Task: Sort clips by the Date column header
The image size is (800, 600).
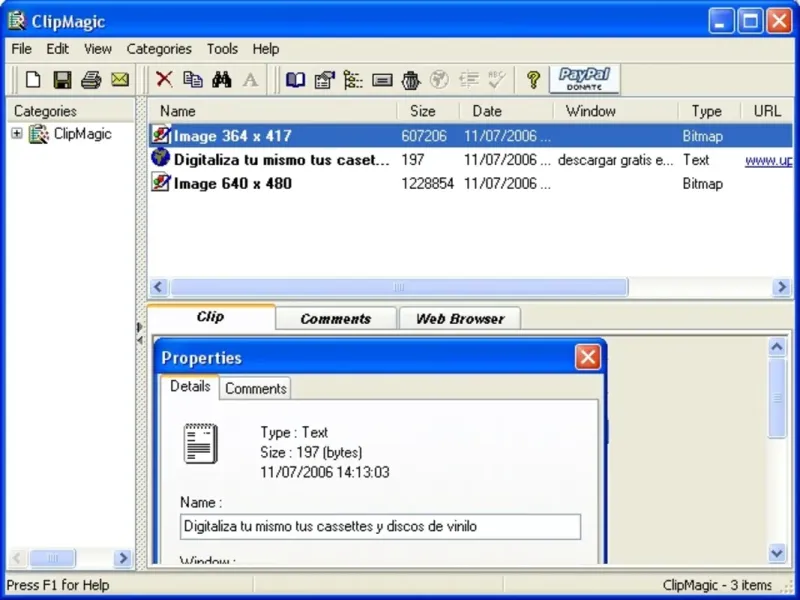Action: (506, 111)
